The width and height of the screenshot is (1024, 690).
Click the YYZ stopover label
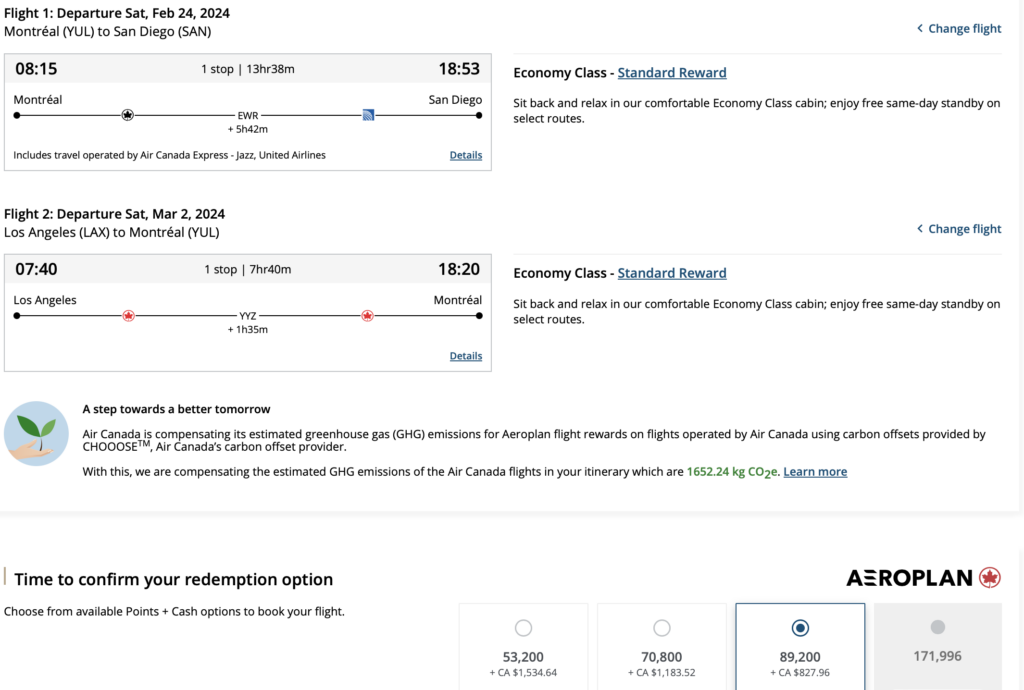point(247,316)
